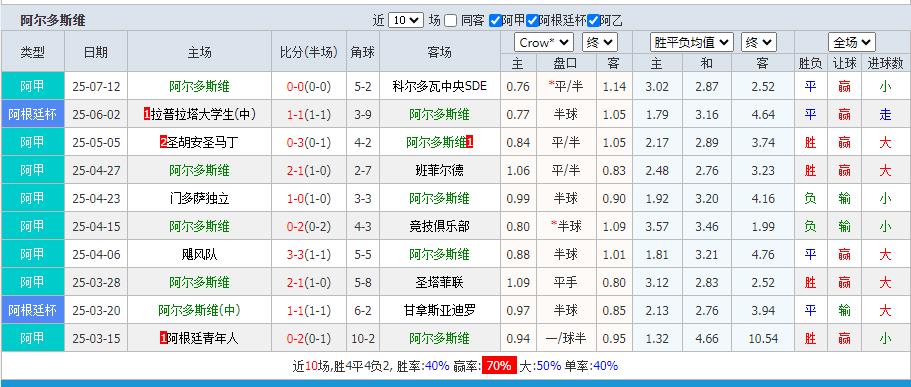This screenshot has width=911, height=387.
Task: Open the Crow* odds company dropdown
Action: point(544,42)
